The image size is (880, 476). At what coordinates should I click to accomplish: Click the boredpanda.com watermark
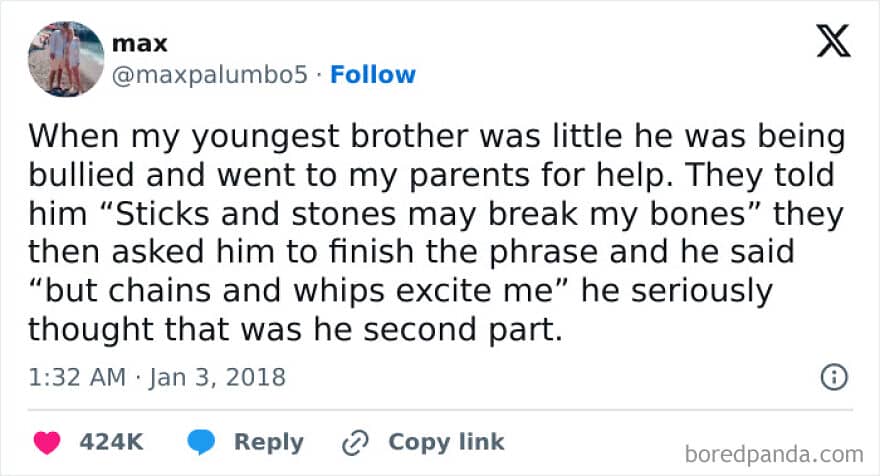tap(774, 454)
